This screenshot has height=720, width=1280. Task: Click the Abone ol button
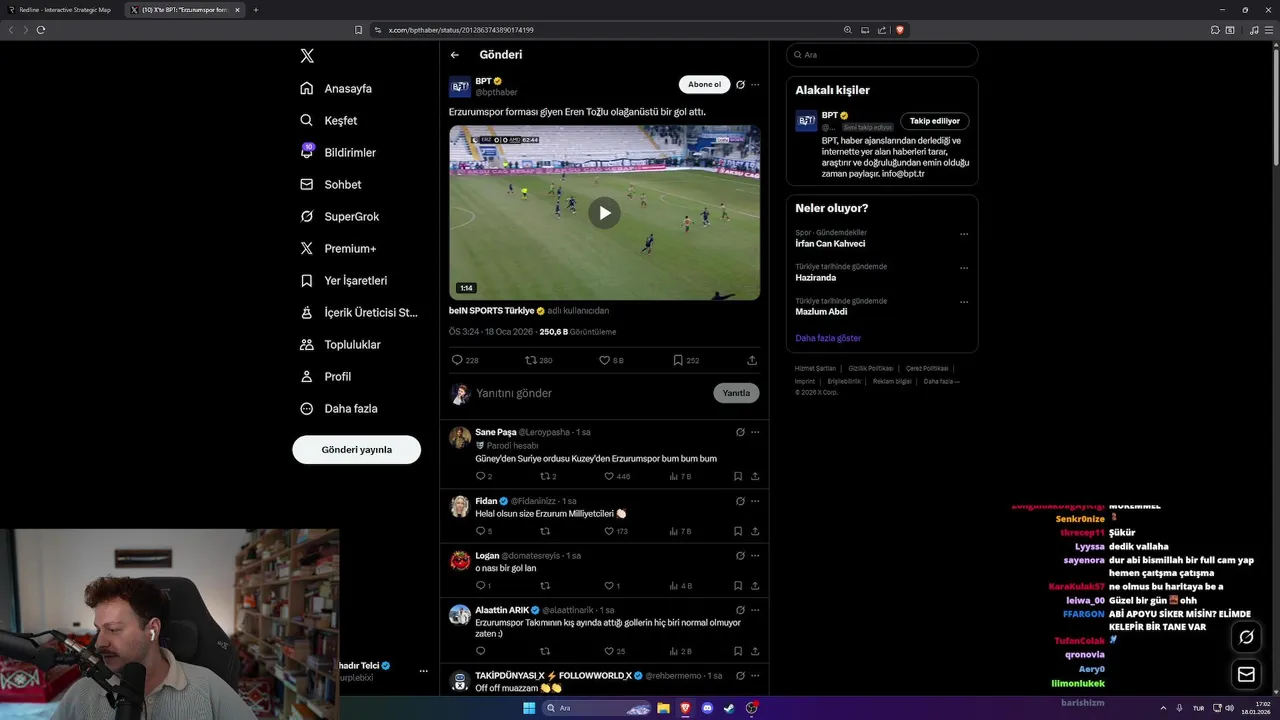pos(704,85)
